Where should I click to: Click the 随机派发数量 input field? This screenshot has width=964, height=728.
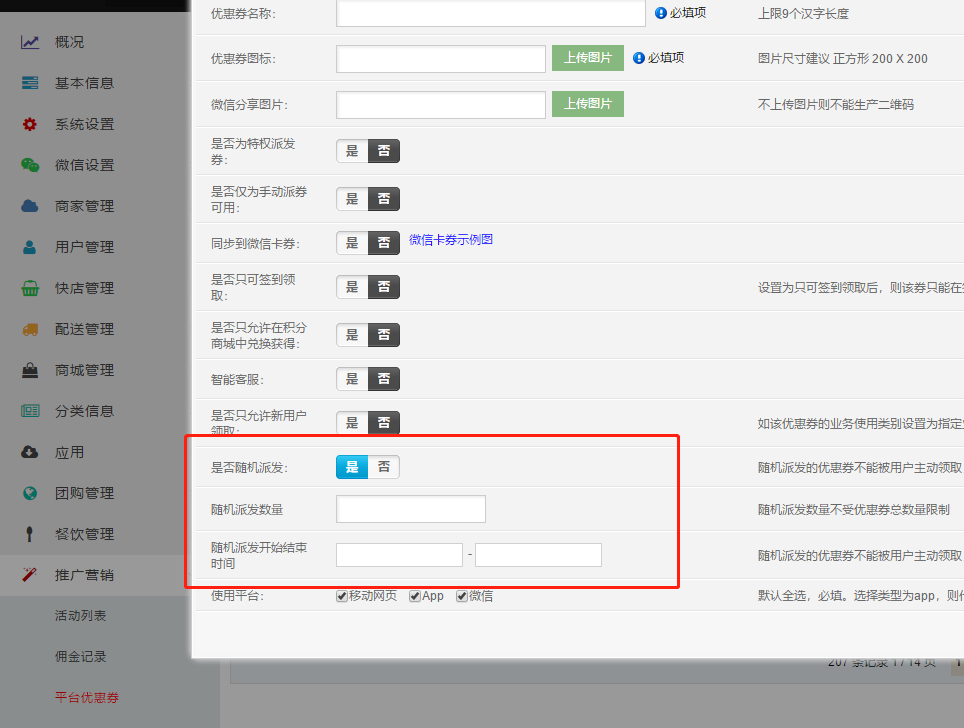tap(411, 509)
